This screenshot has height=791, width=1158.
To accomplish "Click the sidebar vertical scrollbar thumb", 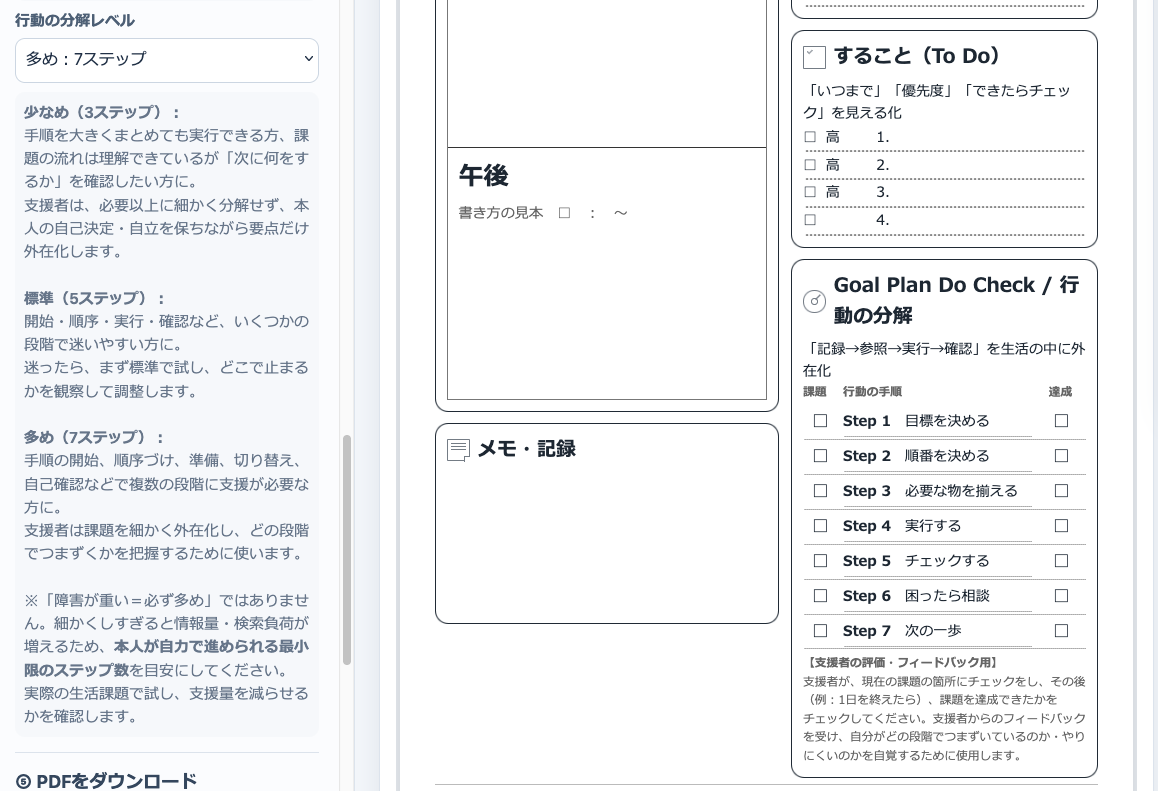I will coord(346,550).
